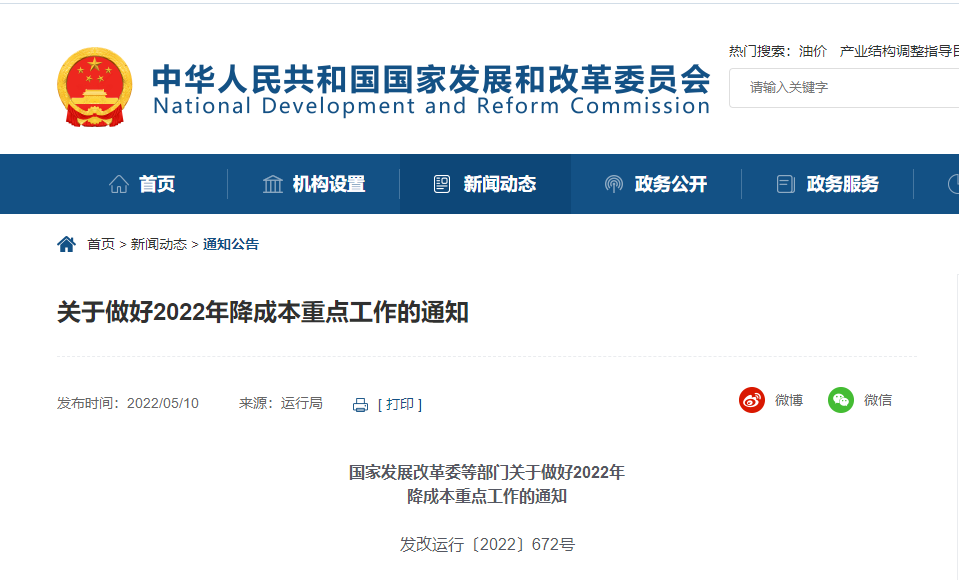
Task: Open 新闻动态 in the breadcrumb trail
Action: 159,244
